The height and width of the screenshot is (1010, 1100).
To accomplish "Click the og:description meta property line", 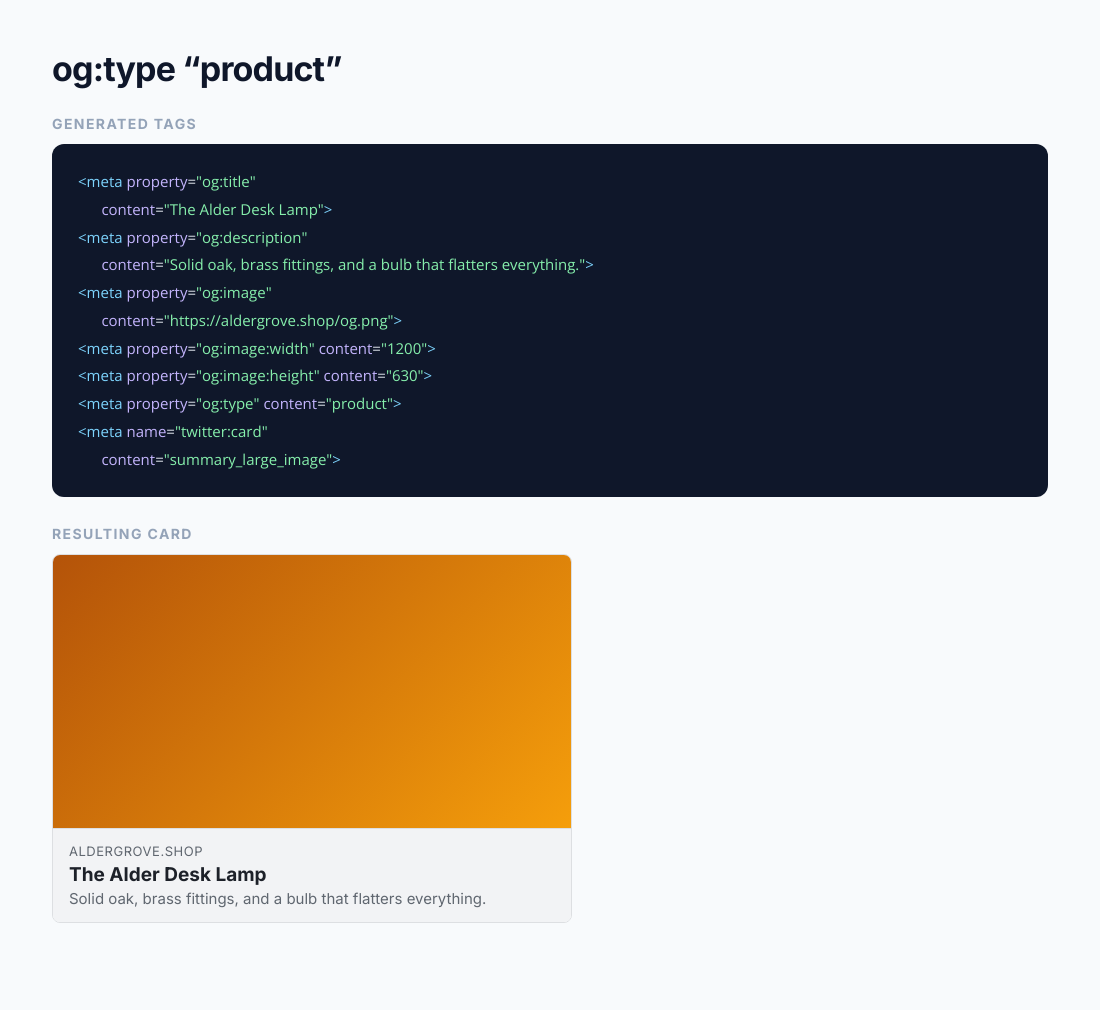I will click(x=193, y=238).
